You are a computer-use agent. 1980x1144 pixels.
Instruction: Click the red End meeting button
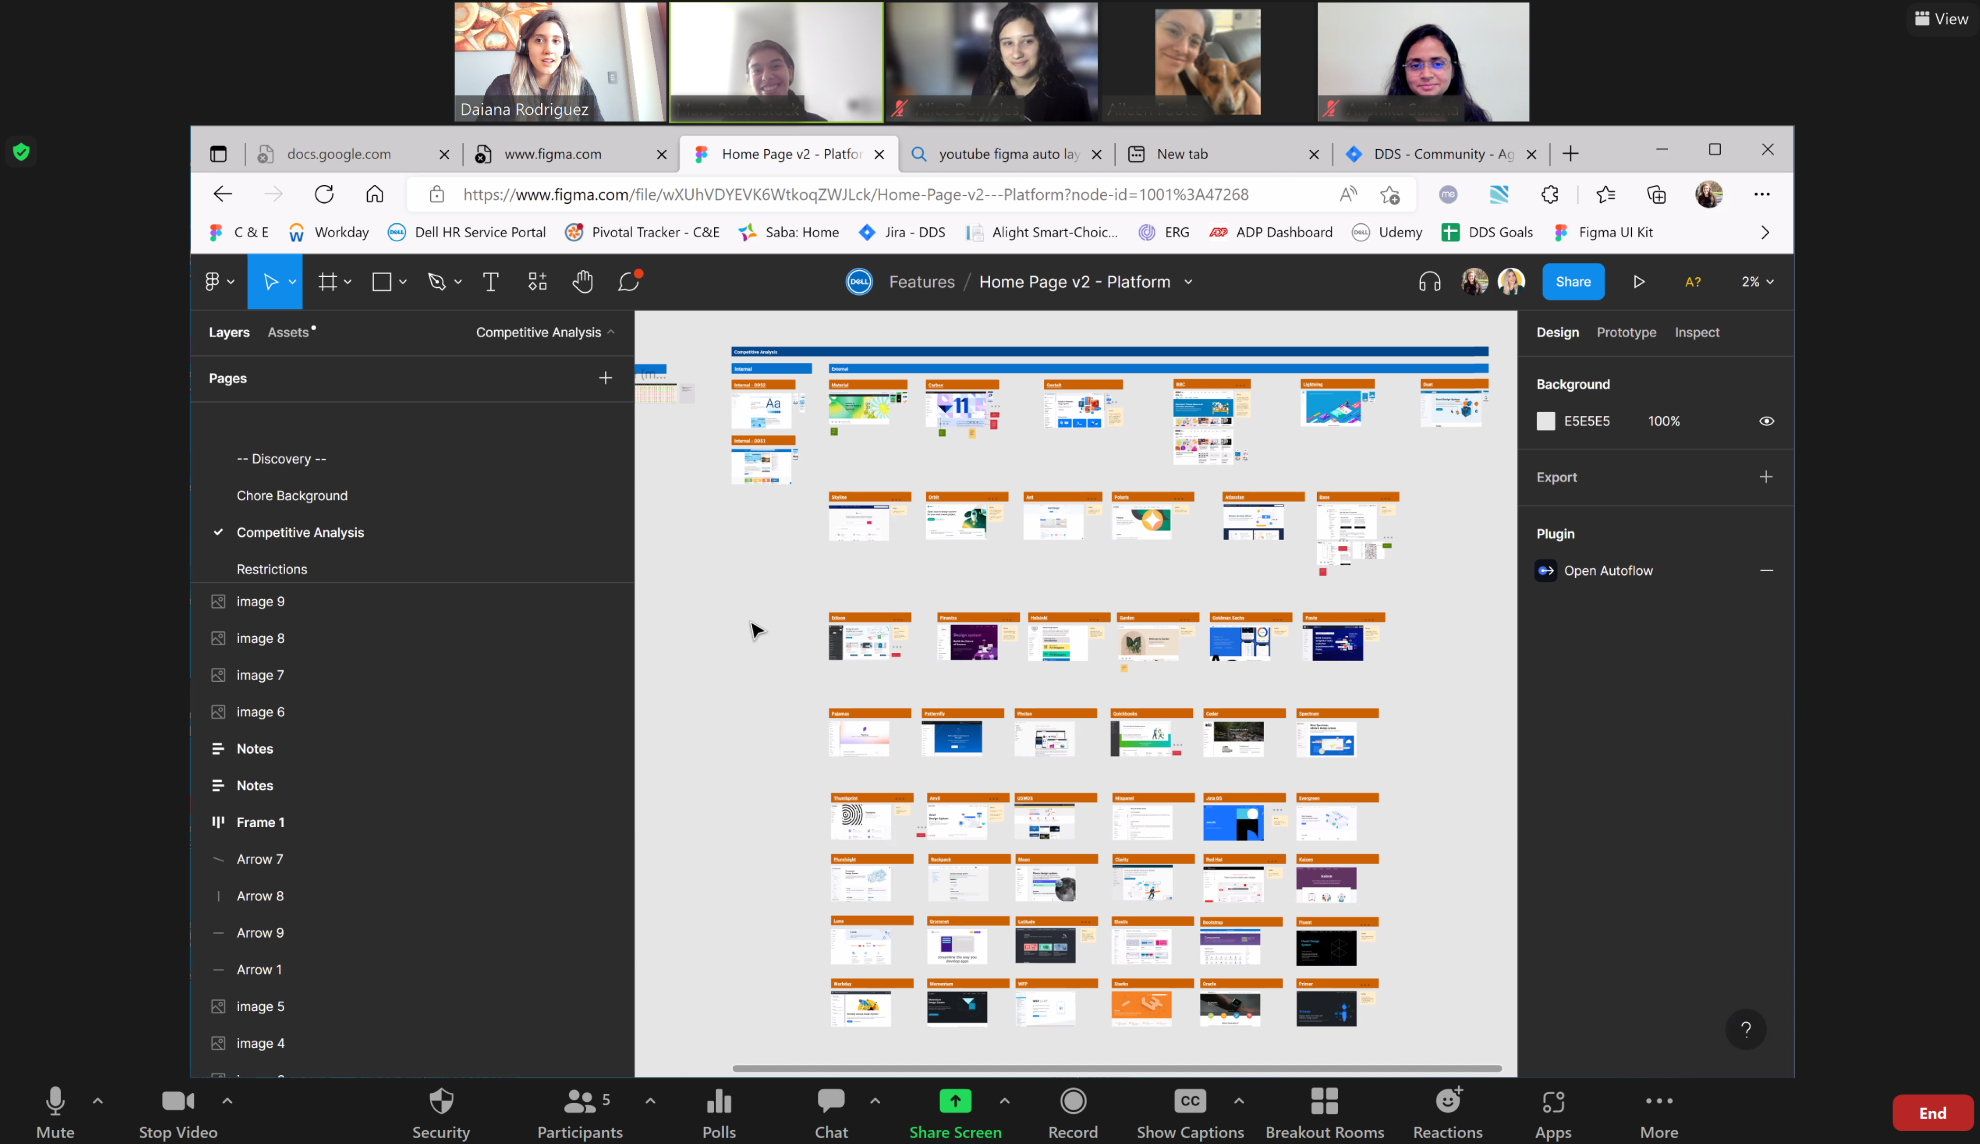click(1931, 1113)
